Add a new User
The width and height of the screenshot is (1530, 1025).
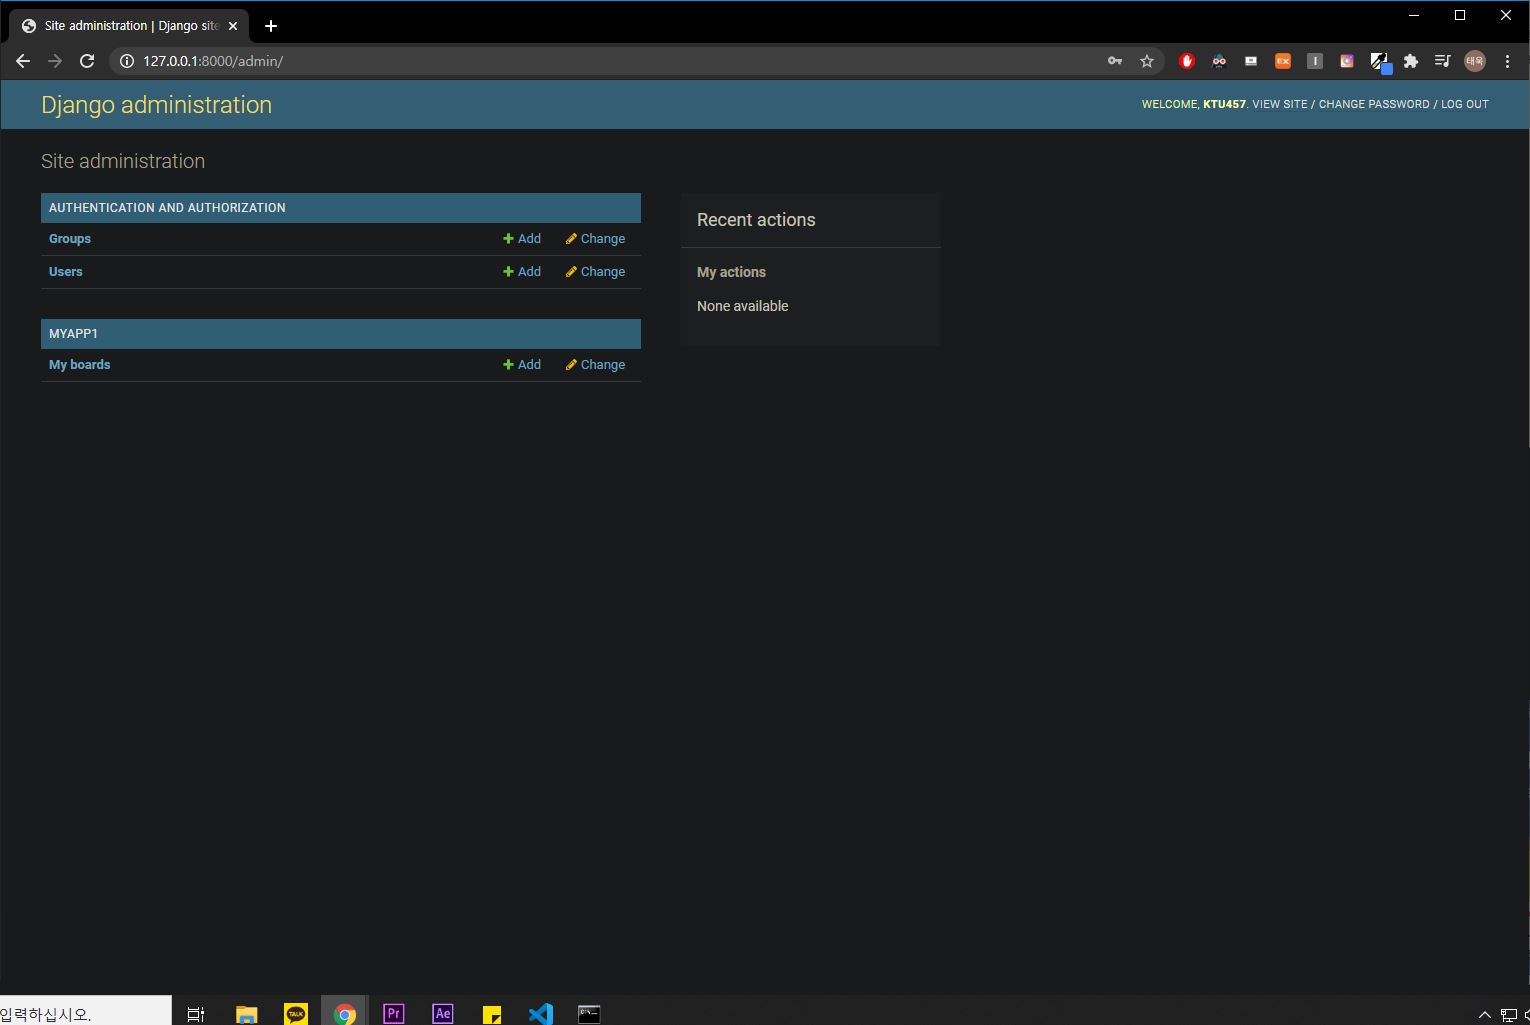point(522,272)
